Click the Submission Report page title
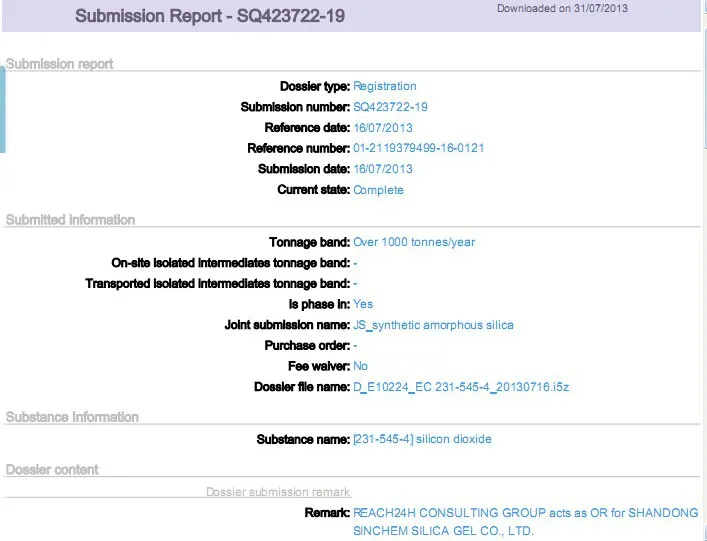The width and height of the screenshot is (707, 541). click(x=205, y=16)
